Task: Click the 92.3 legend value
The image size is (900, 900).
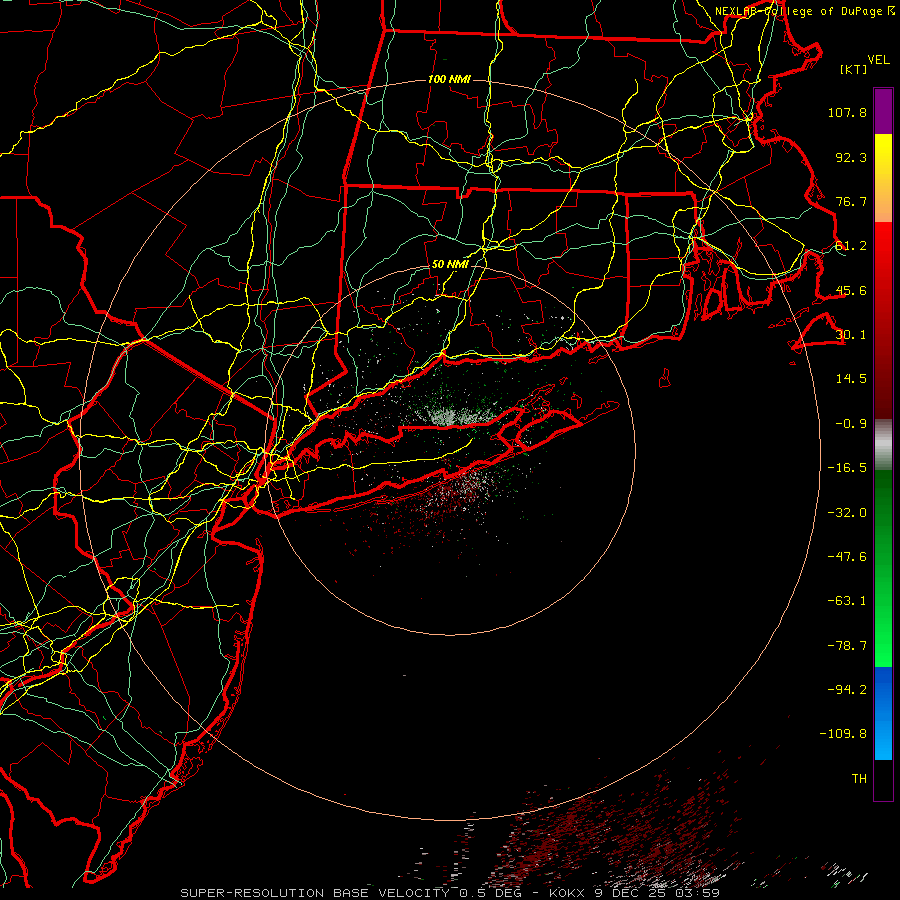Action: [851, 157]
